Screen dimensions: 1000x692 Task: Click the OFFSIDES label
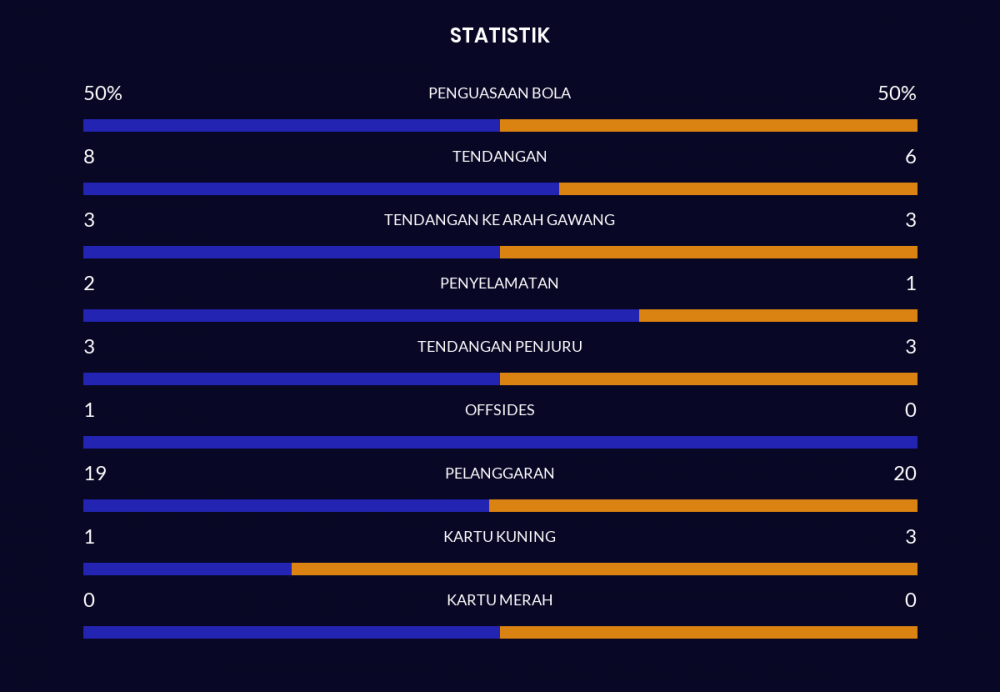click(499, 410)
